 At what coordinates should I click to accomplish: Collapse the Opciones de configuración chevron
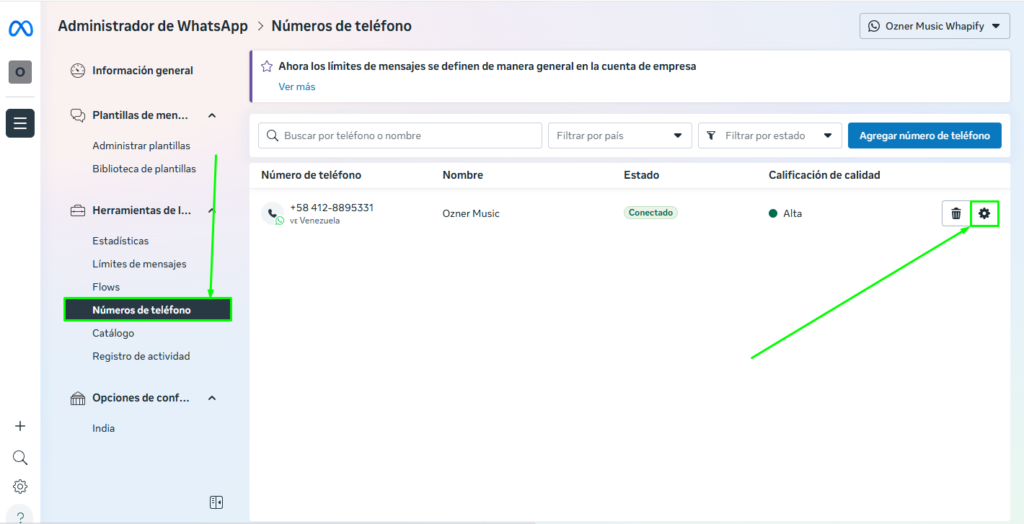pyautogui.click(x=212, y=398)
